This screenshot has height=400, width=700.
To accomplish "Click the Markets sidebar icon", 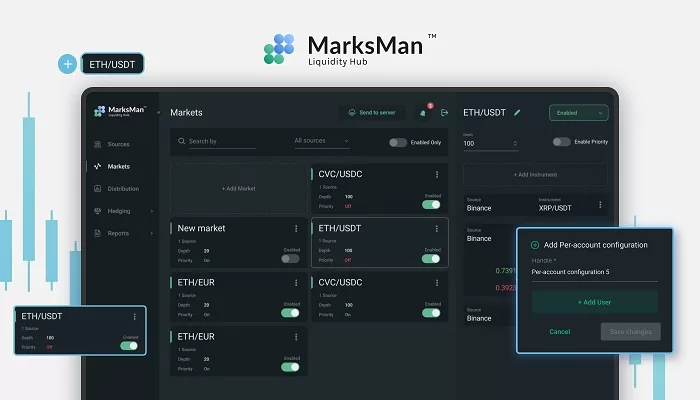I will pyautogui.click(x=98, y=167).
